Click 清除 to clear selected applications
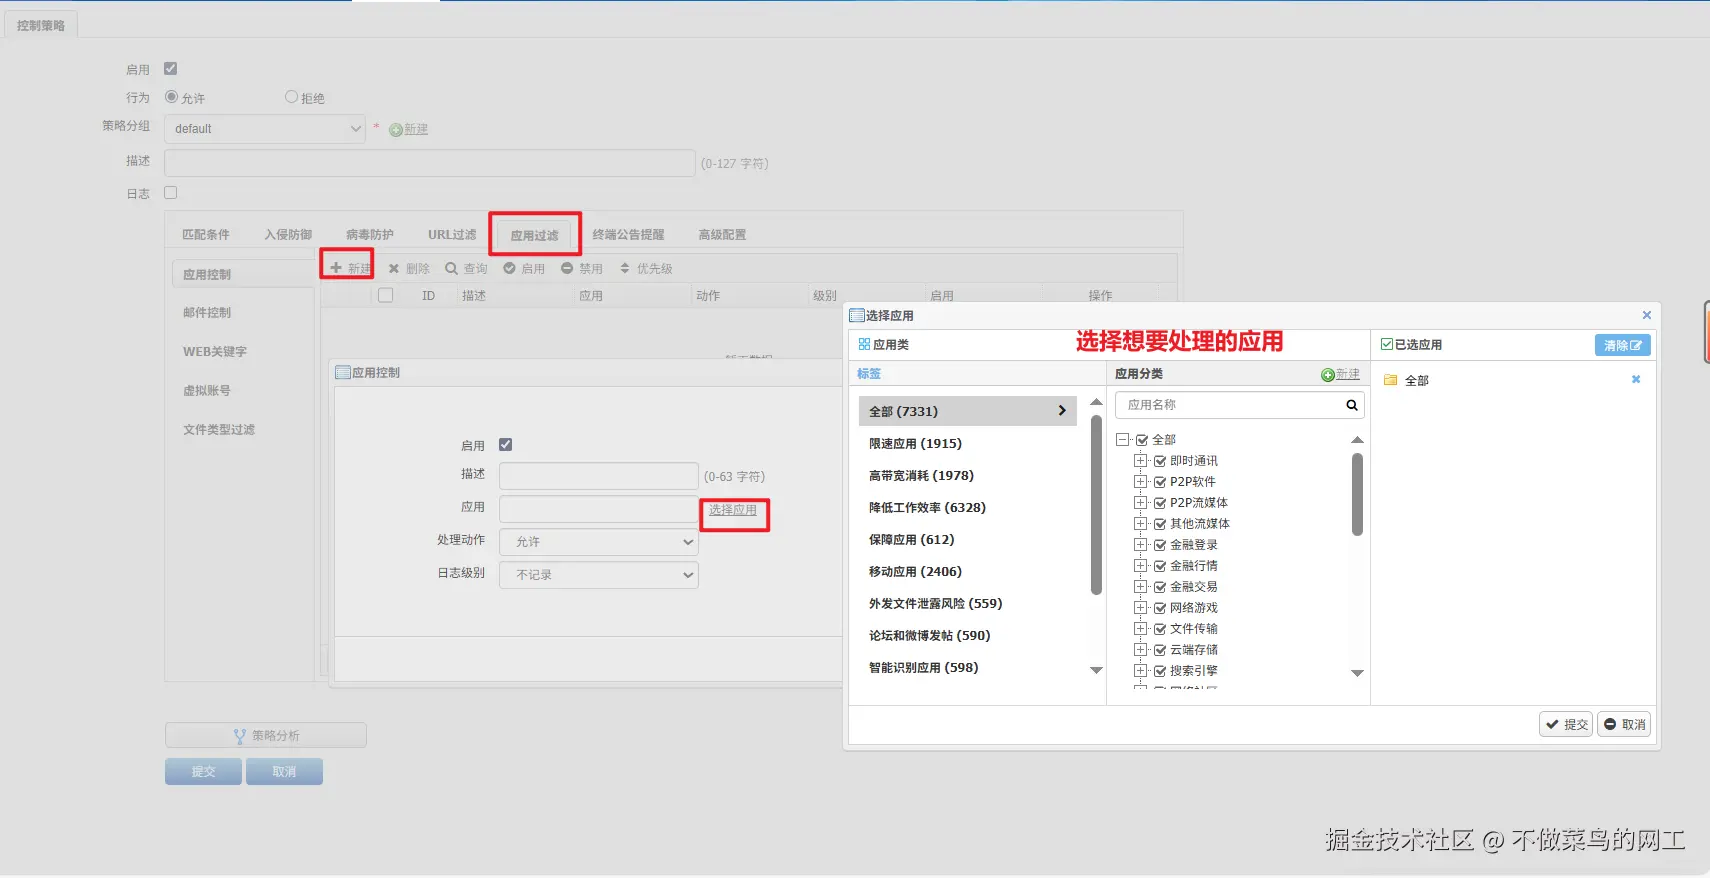The image size is (1710, 878). 1622,345
